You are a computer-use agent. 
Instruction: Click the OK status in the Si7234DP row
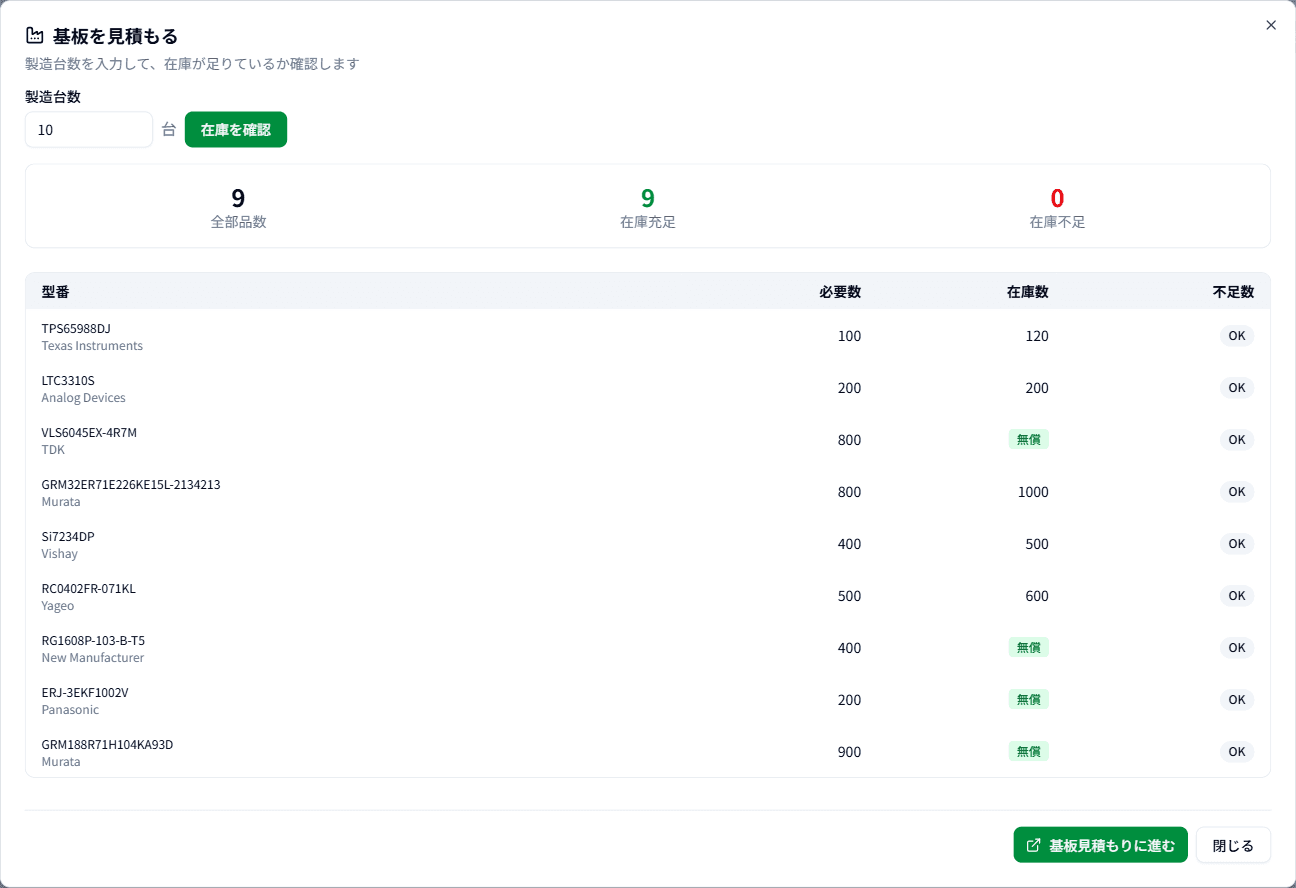[1237, 544]
